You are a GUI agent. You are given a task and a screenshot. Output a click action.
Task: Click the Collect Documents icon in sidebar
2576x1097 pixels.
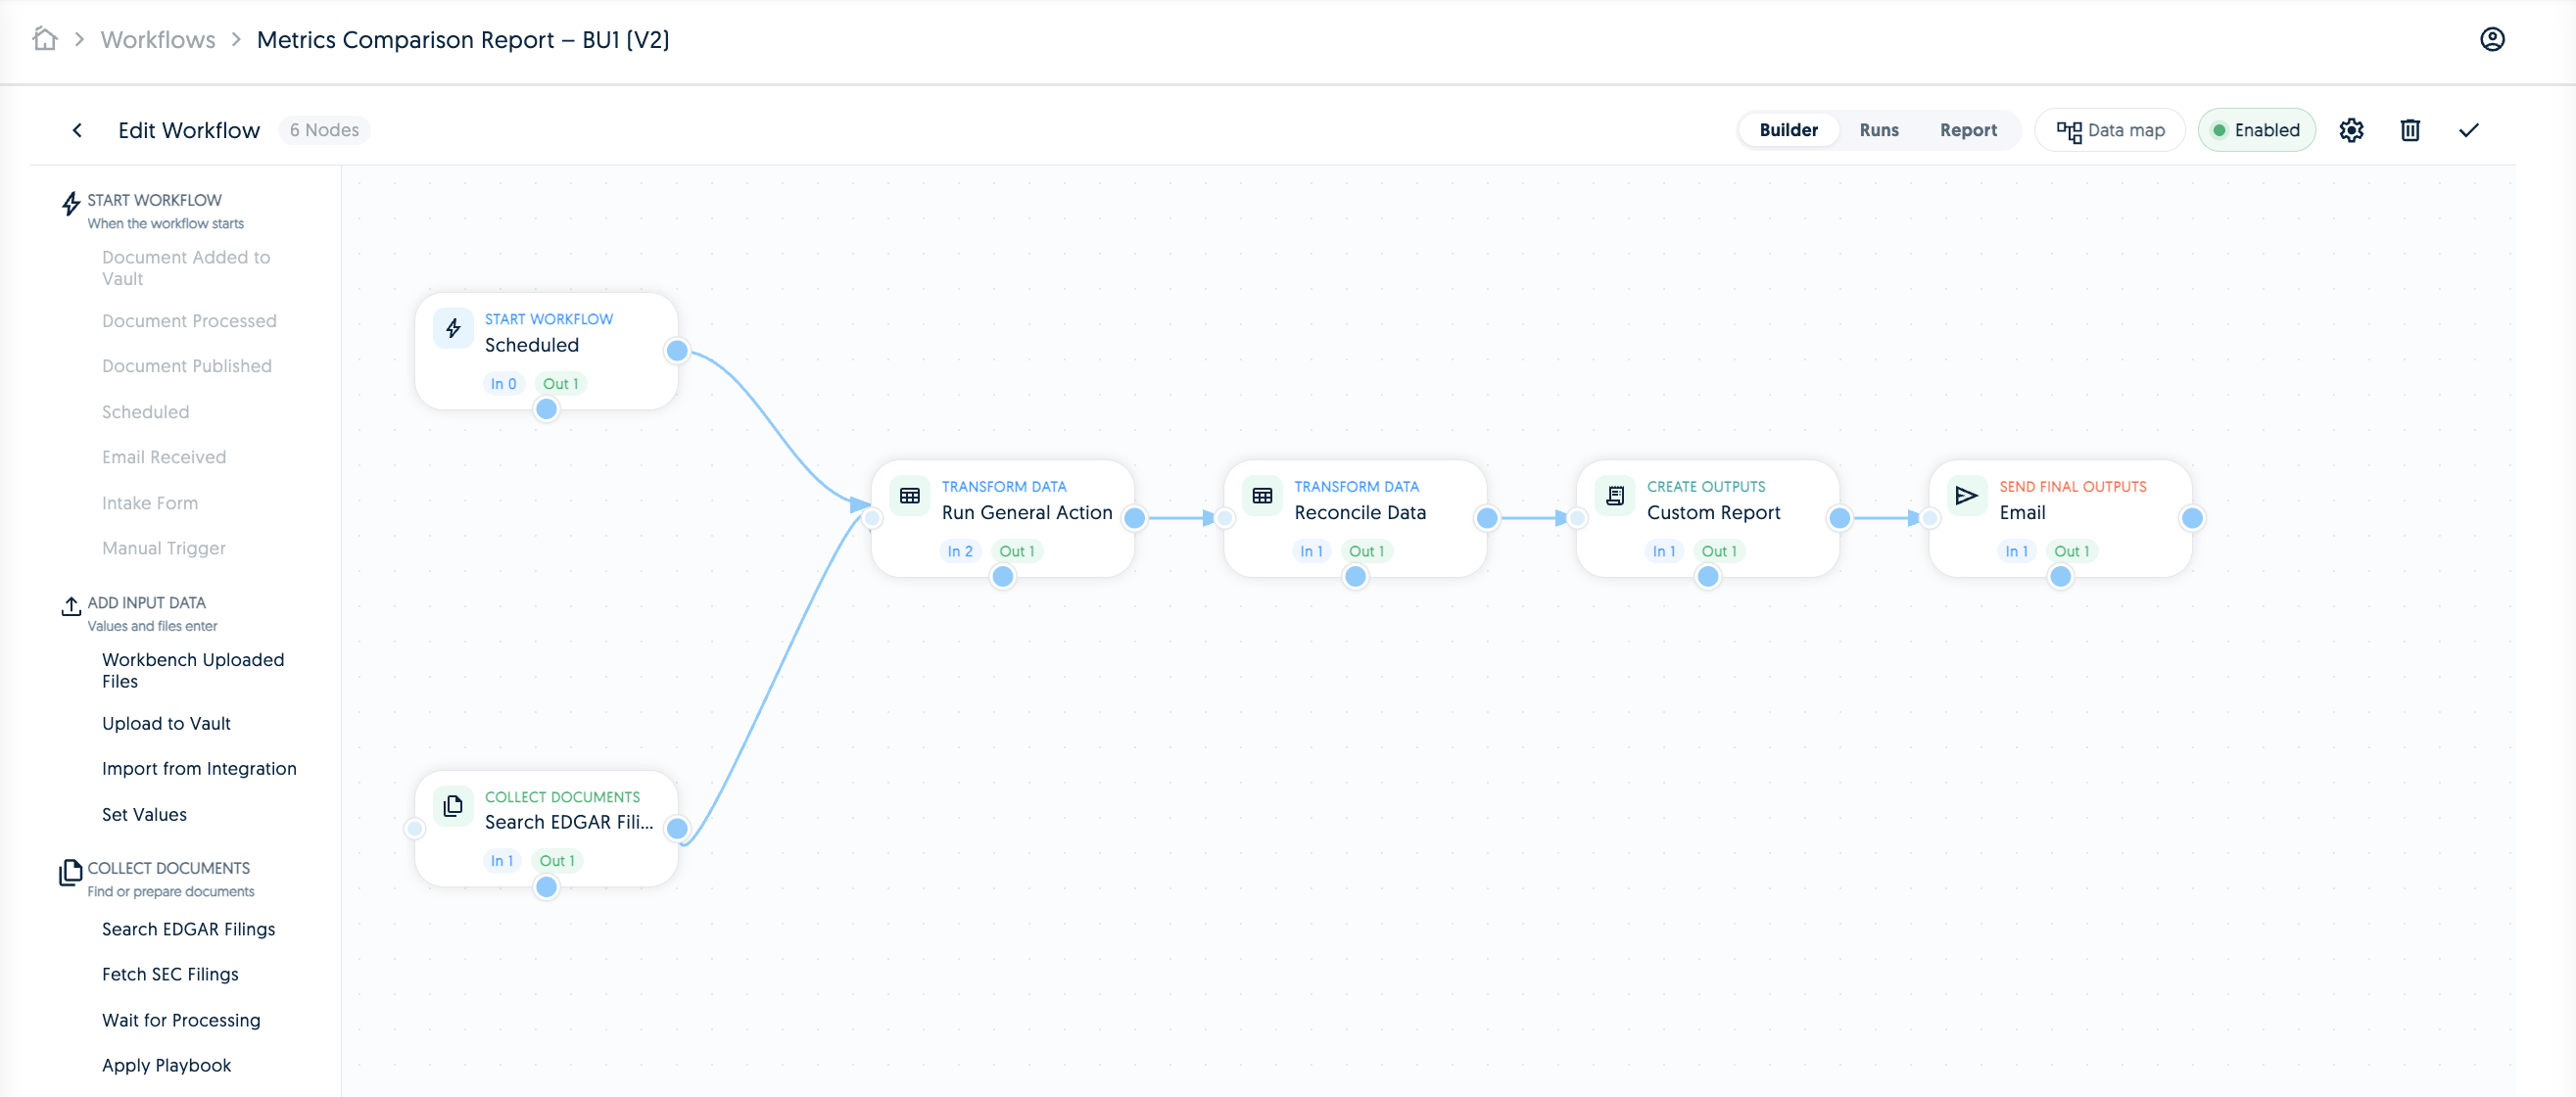(70, 872)
